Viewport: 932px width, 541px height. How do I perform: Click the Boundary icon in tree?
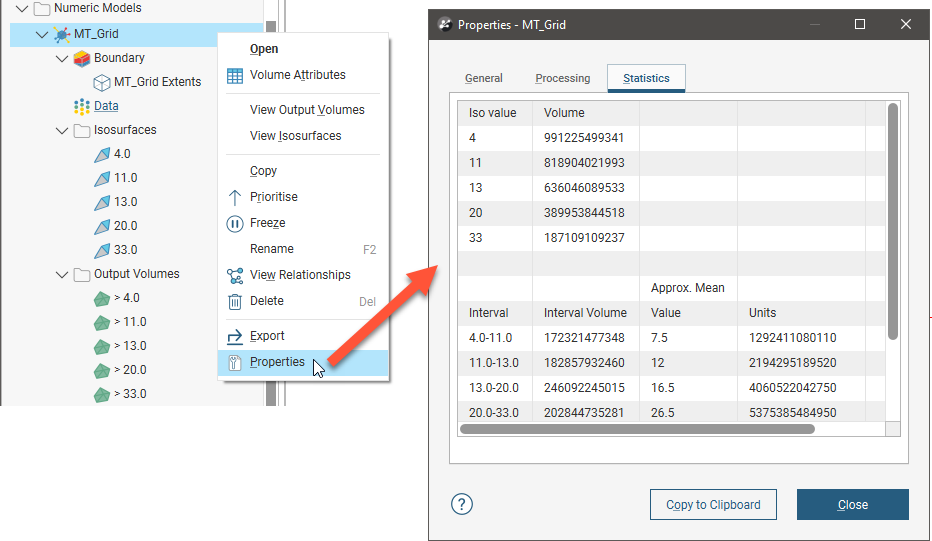pyautogui.click(x=82, y=58)
